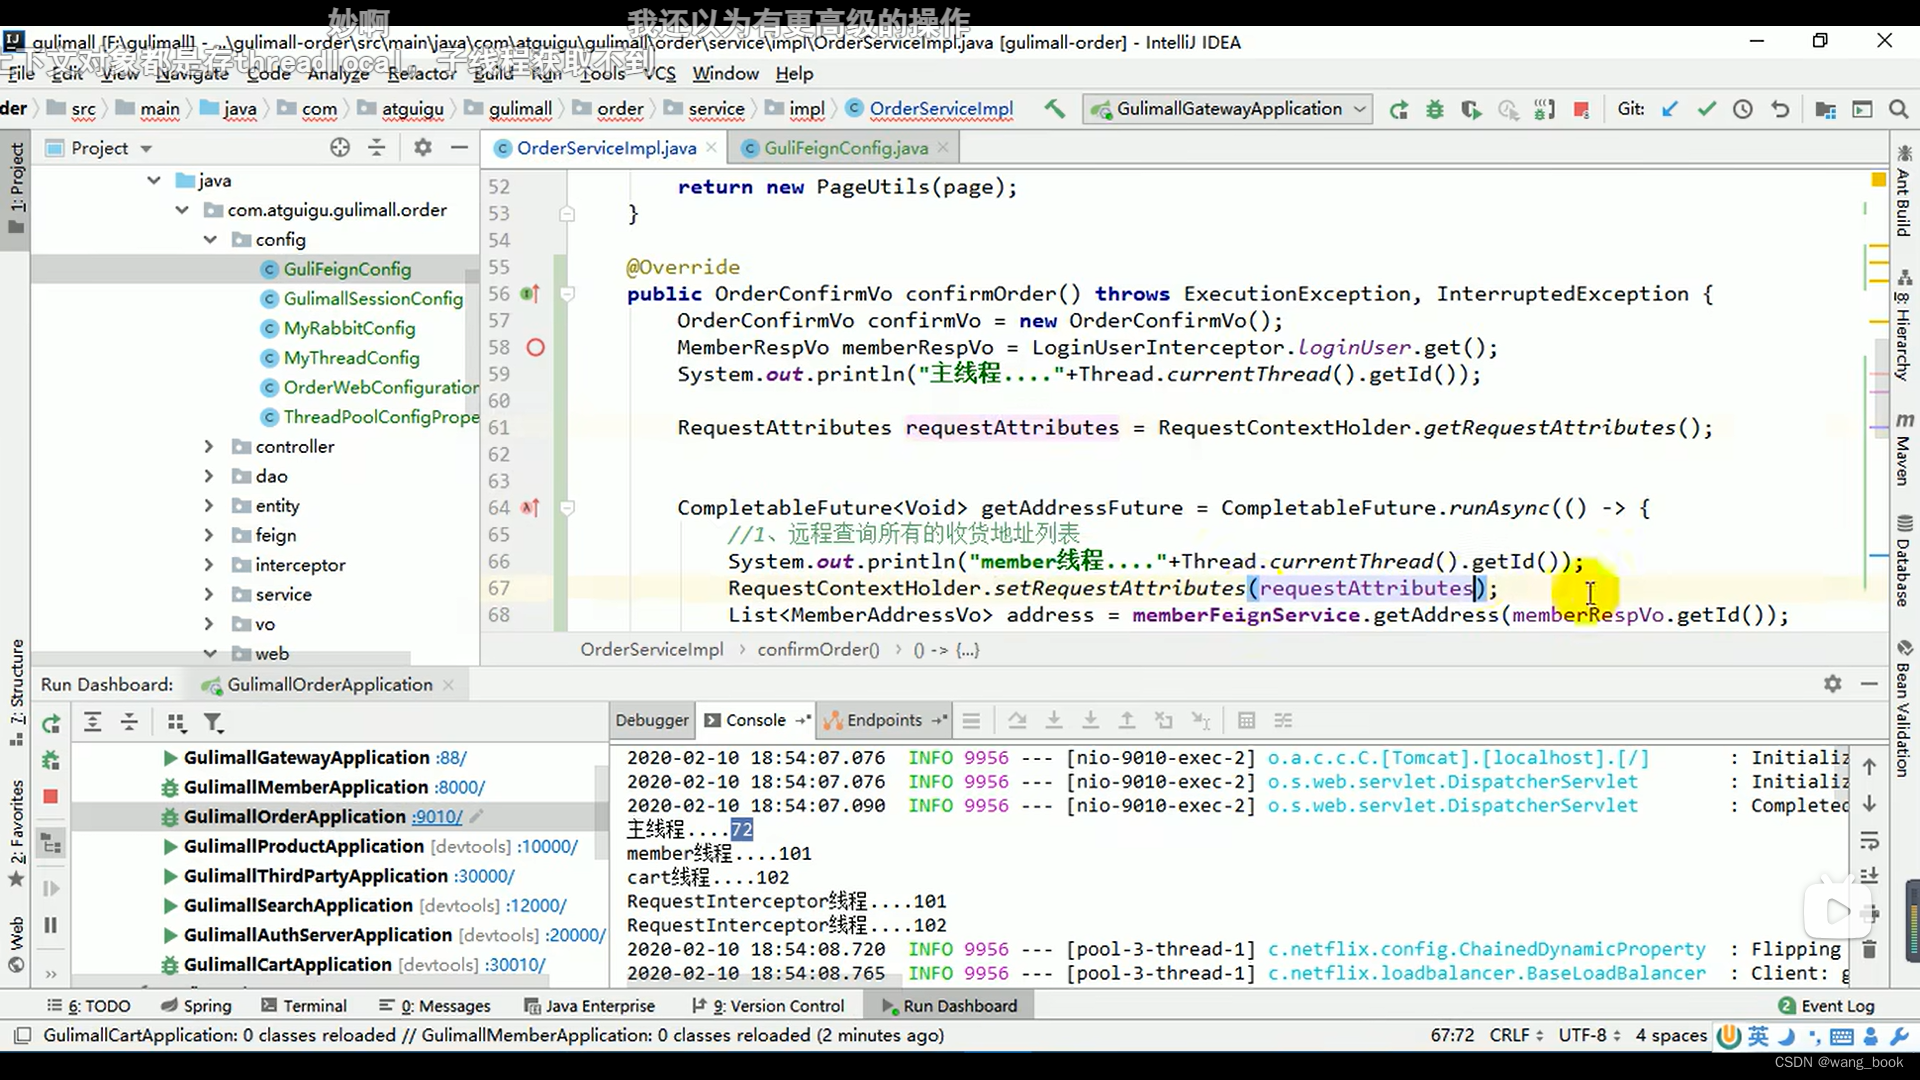Screen dimensions: 1920x1080
Task: Toggle breakpoint on line 58
Action: [x=535, y=348]
